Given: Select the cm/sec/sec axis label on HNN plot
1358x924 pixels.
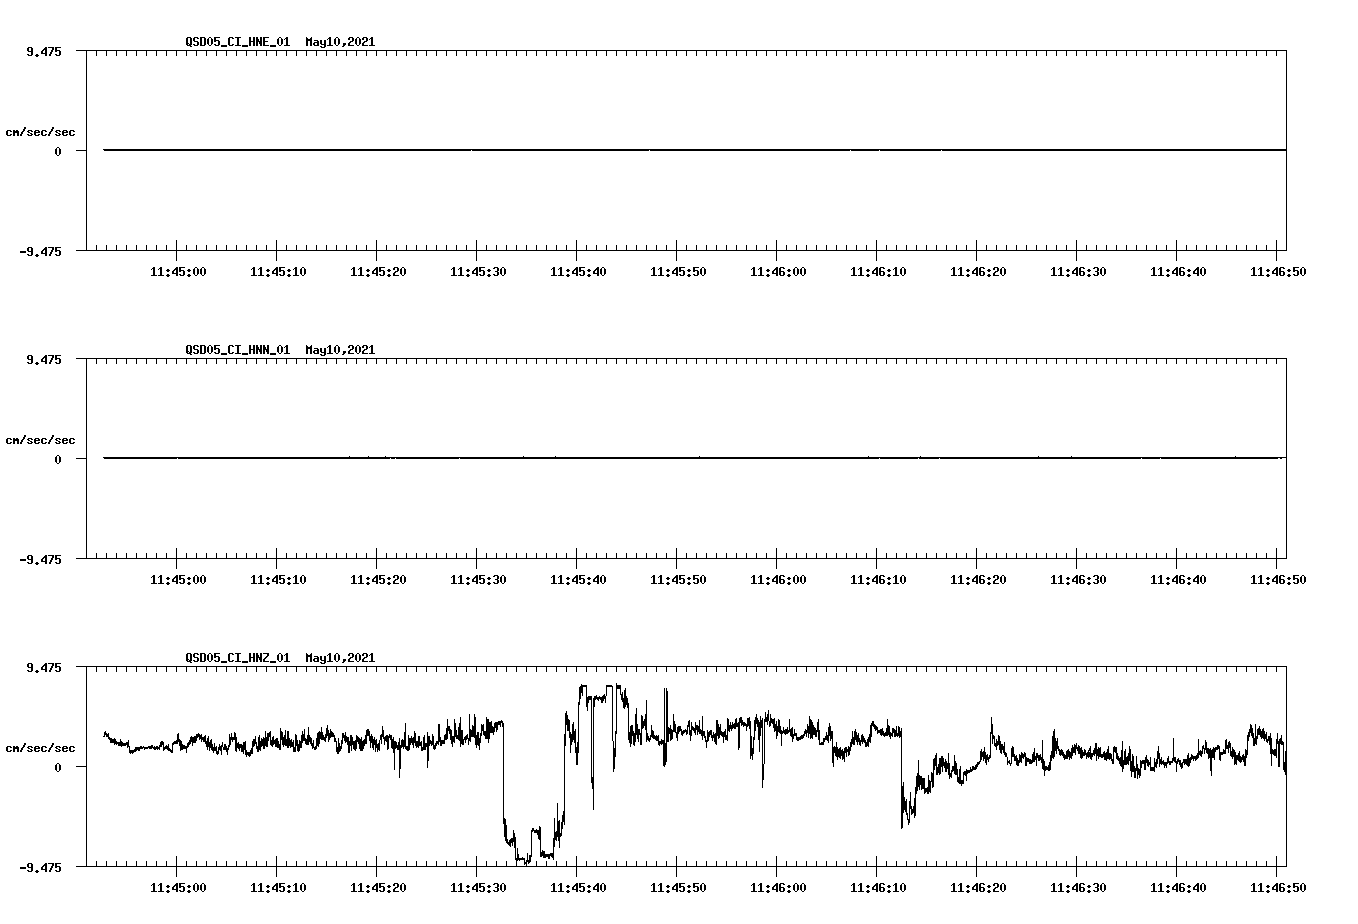Looking at the screenshot, I should click(x=41, y=439).
